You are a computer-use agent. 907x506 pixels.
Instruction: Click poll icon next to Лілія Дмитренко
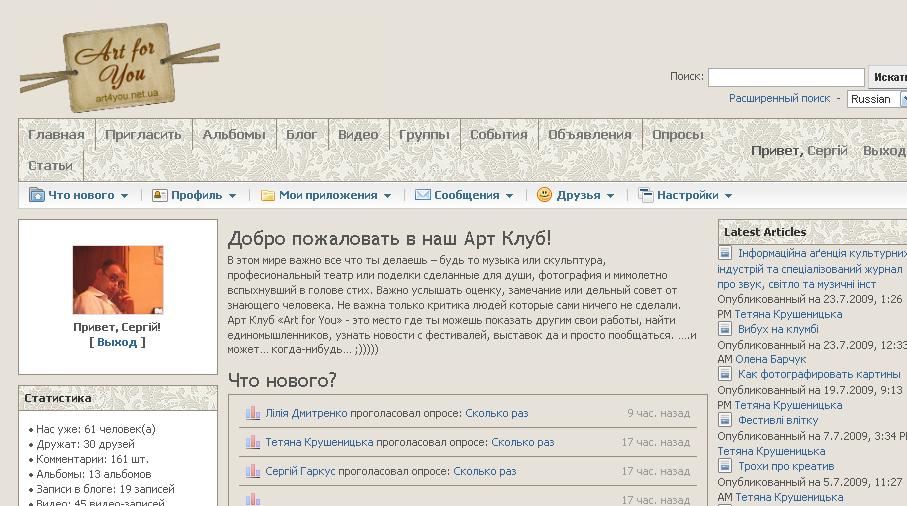point(253,413)
